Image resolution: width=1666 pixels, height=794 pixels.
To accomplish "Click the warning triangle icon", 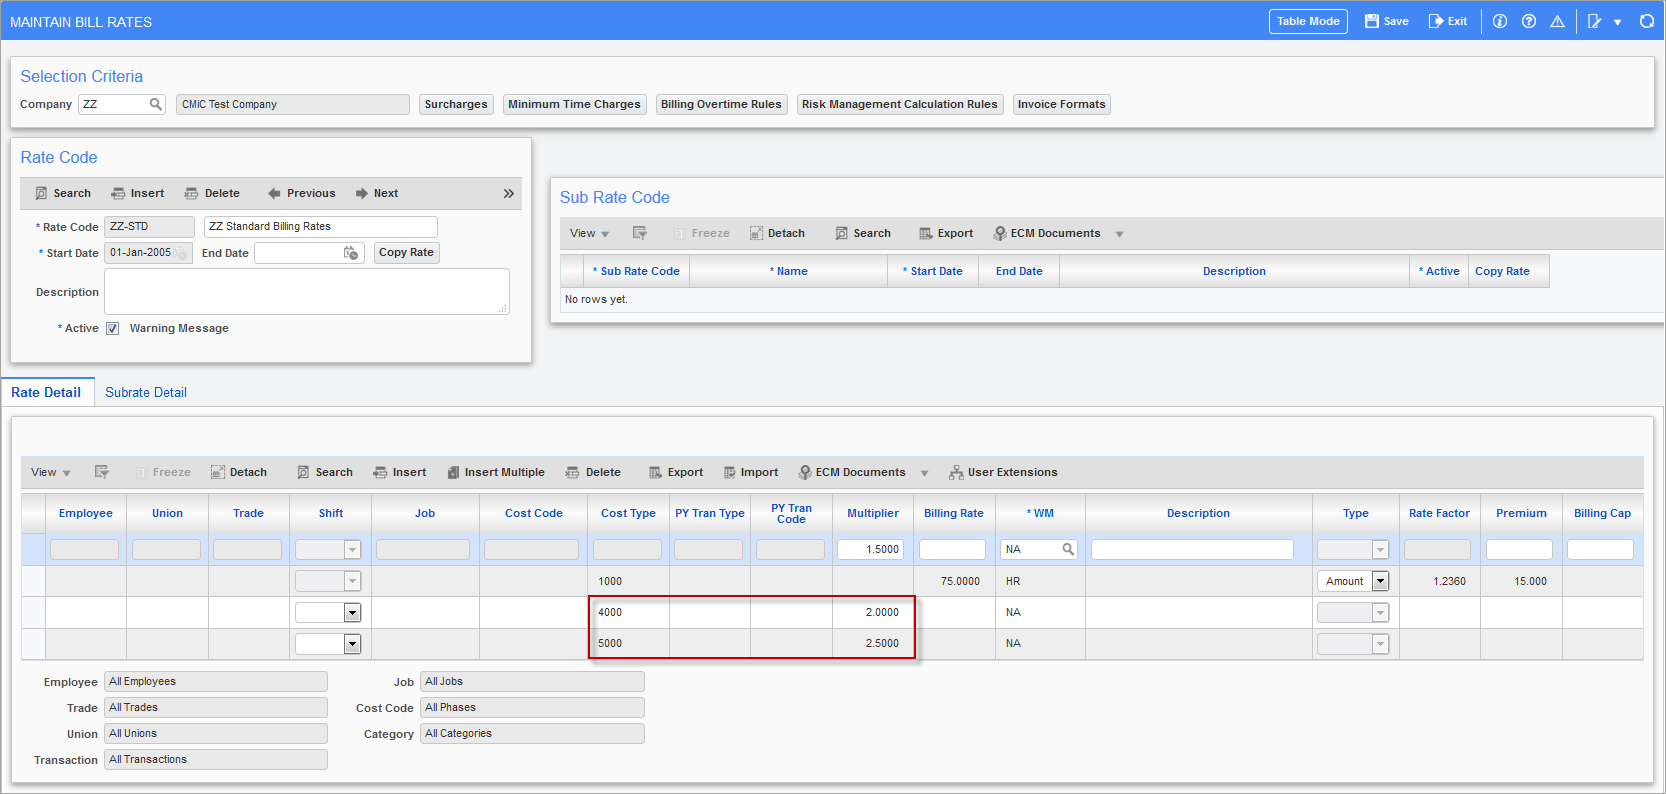I will tap(1557, 21).
